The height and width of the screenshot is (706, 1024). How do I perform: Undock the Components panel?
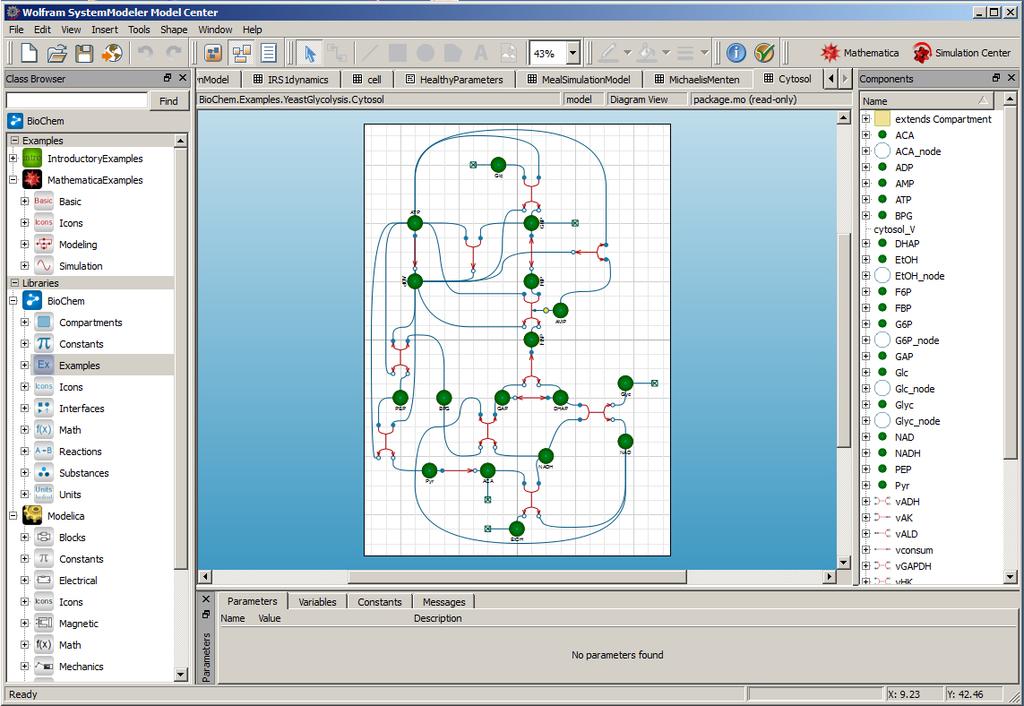tap(996, 78)
